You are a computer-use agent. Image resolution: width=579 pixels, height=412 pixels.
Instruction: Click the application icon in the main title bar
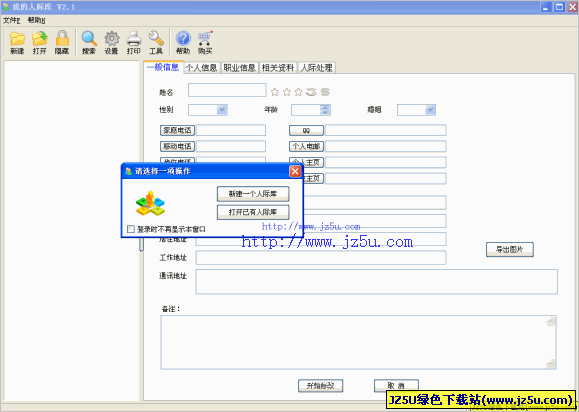pyautogui.click(x=6, y=7)
